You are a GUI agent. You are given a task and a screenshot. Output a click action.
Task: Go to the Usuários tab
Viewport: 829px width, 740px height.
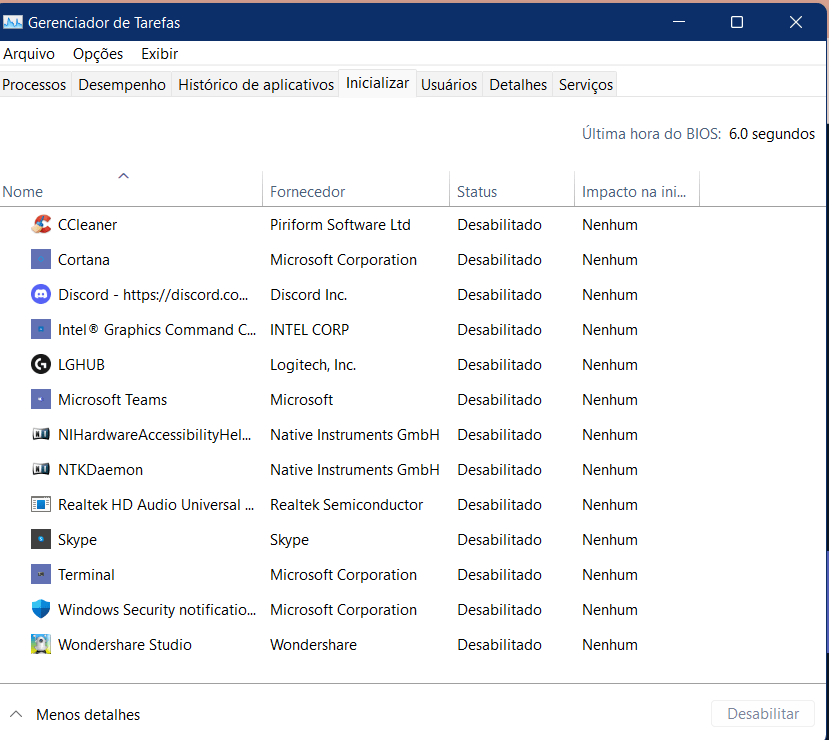click(449, 85)
